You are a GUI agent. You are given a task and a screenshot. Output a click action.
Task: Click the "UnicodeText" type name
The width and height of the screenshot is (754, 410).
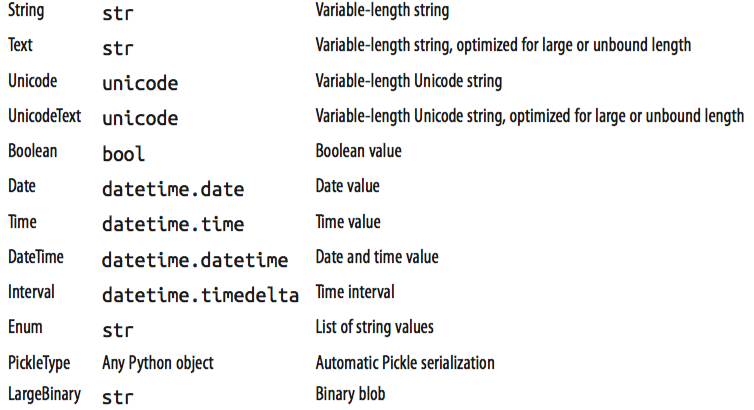44,117
